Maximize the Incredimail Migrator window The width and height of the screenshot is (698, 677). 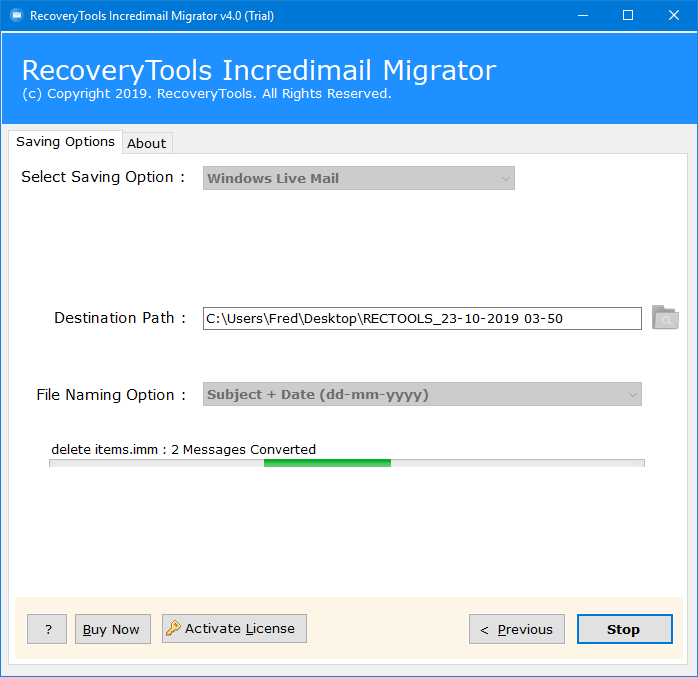click(x=628, y=16)
